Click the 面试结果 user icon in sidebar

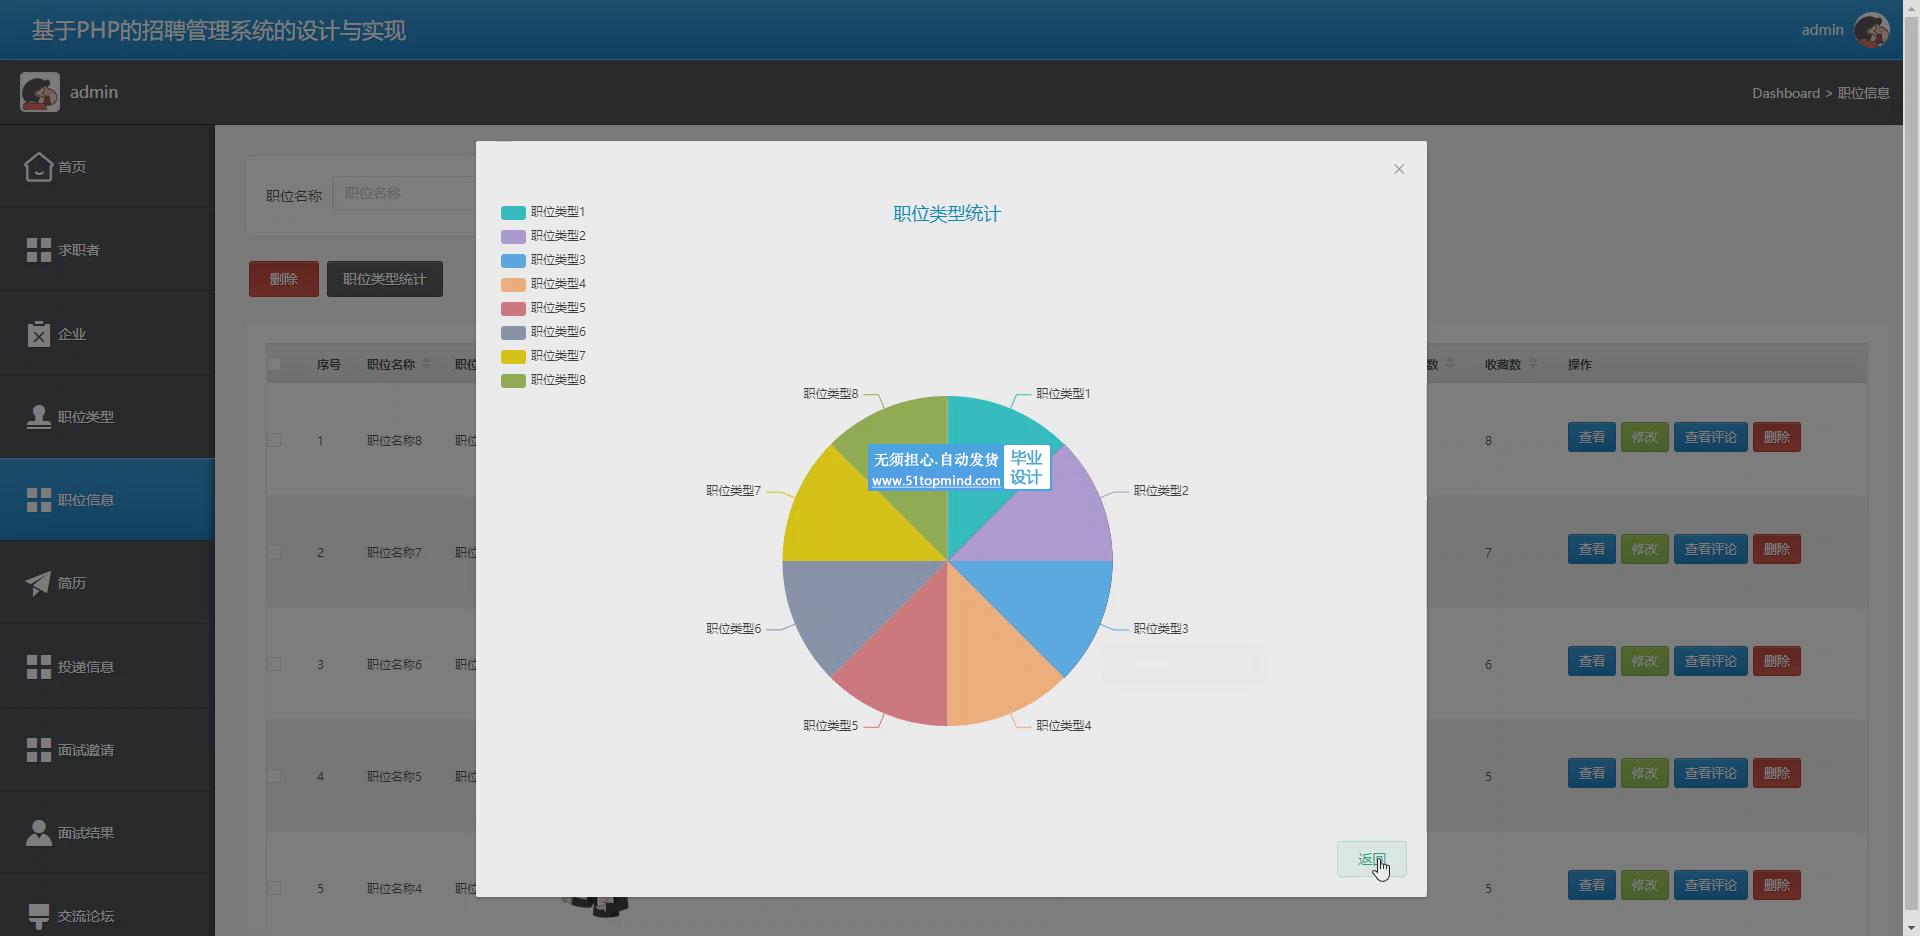(38, 833)
